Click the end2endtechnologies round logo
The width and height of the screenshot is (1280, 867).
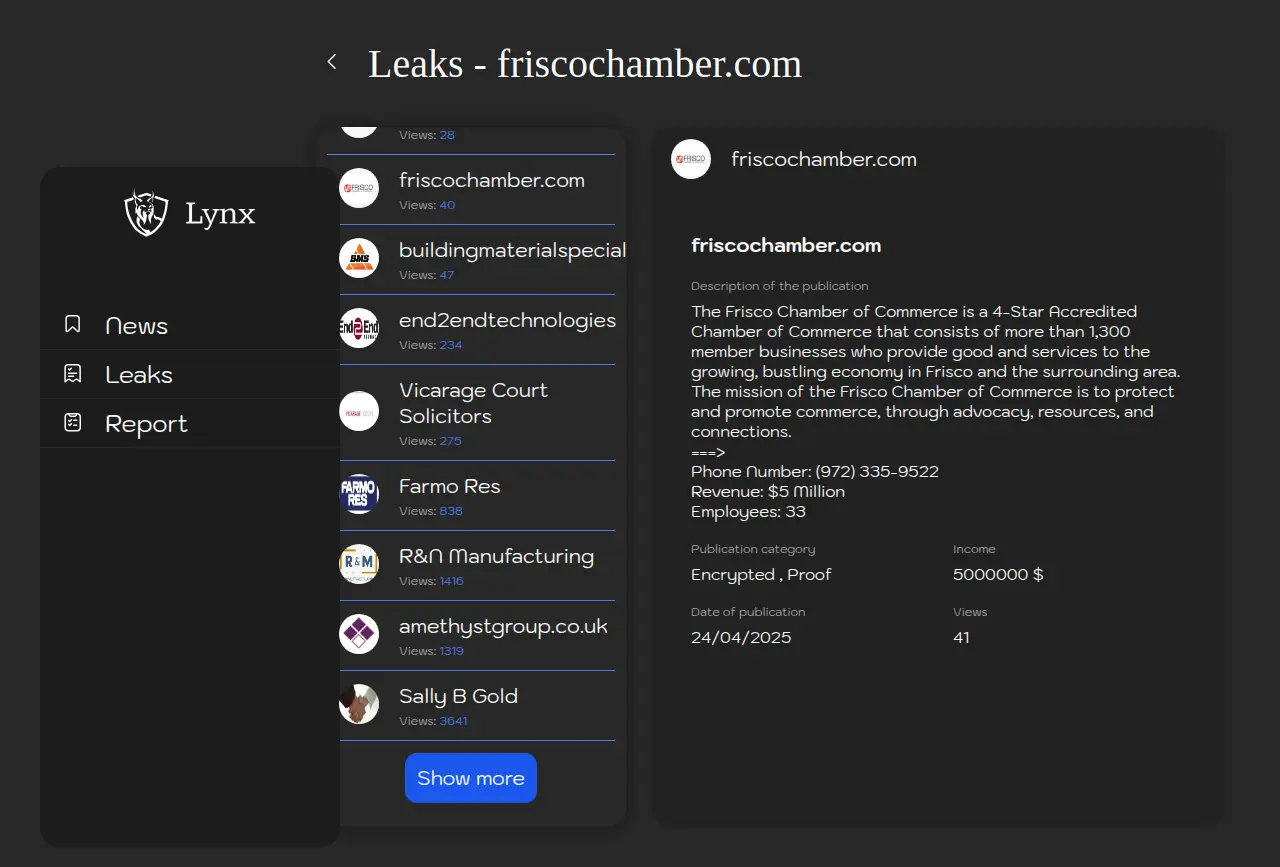[x=359, y=328]
